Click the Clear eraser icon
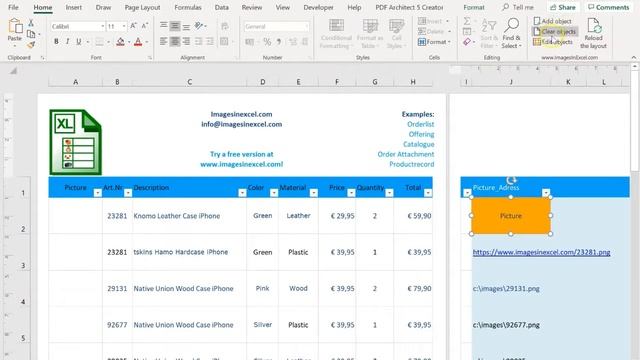This screenshot has height=360, width=640. [467, 42]
